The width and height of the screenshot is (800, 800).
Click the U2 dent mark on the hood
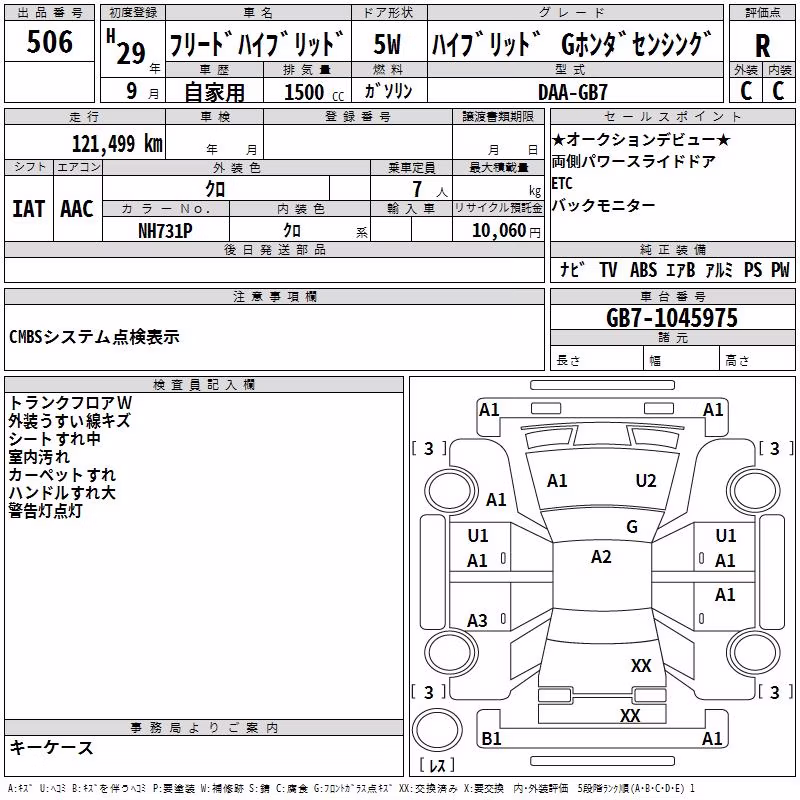click(646, 481)
